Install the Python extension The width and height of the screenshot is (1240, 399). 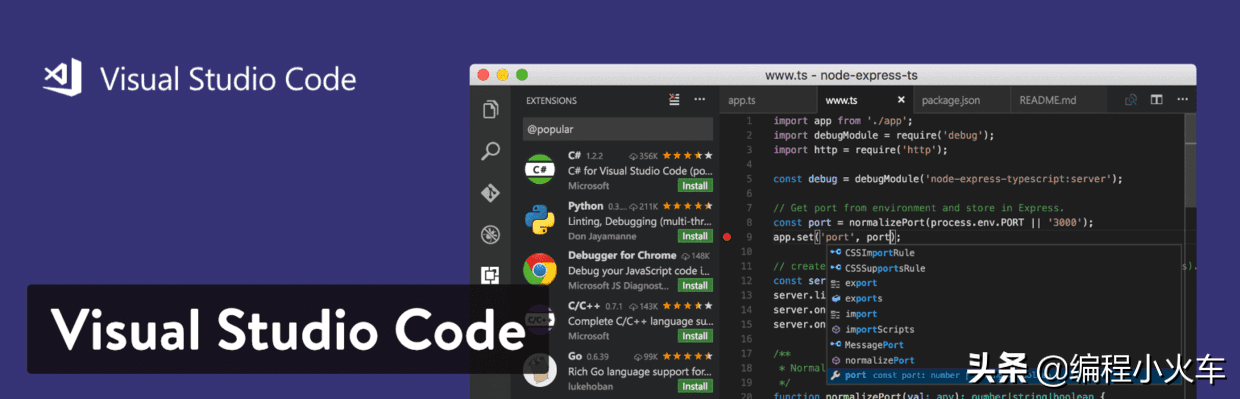coord(695,236)
